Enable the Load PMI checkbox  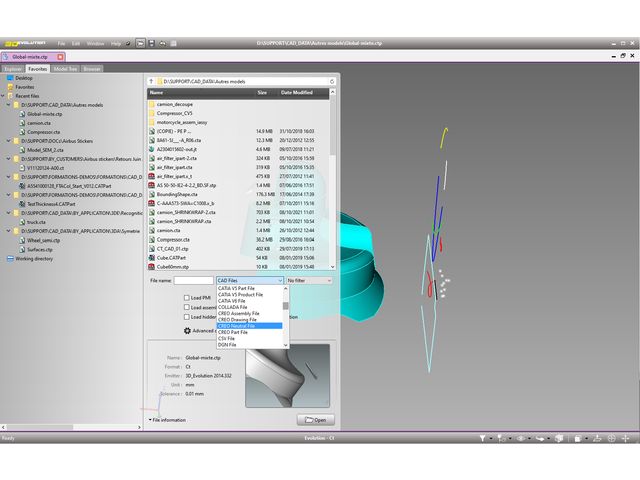coord(186,297)
